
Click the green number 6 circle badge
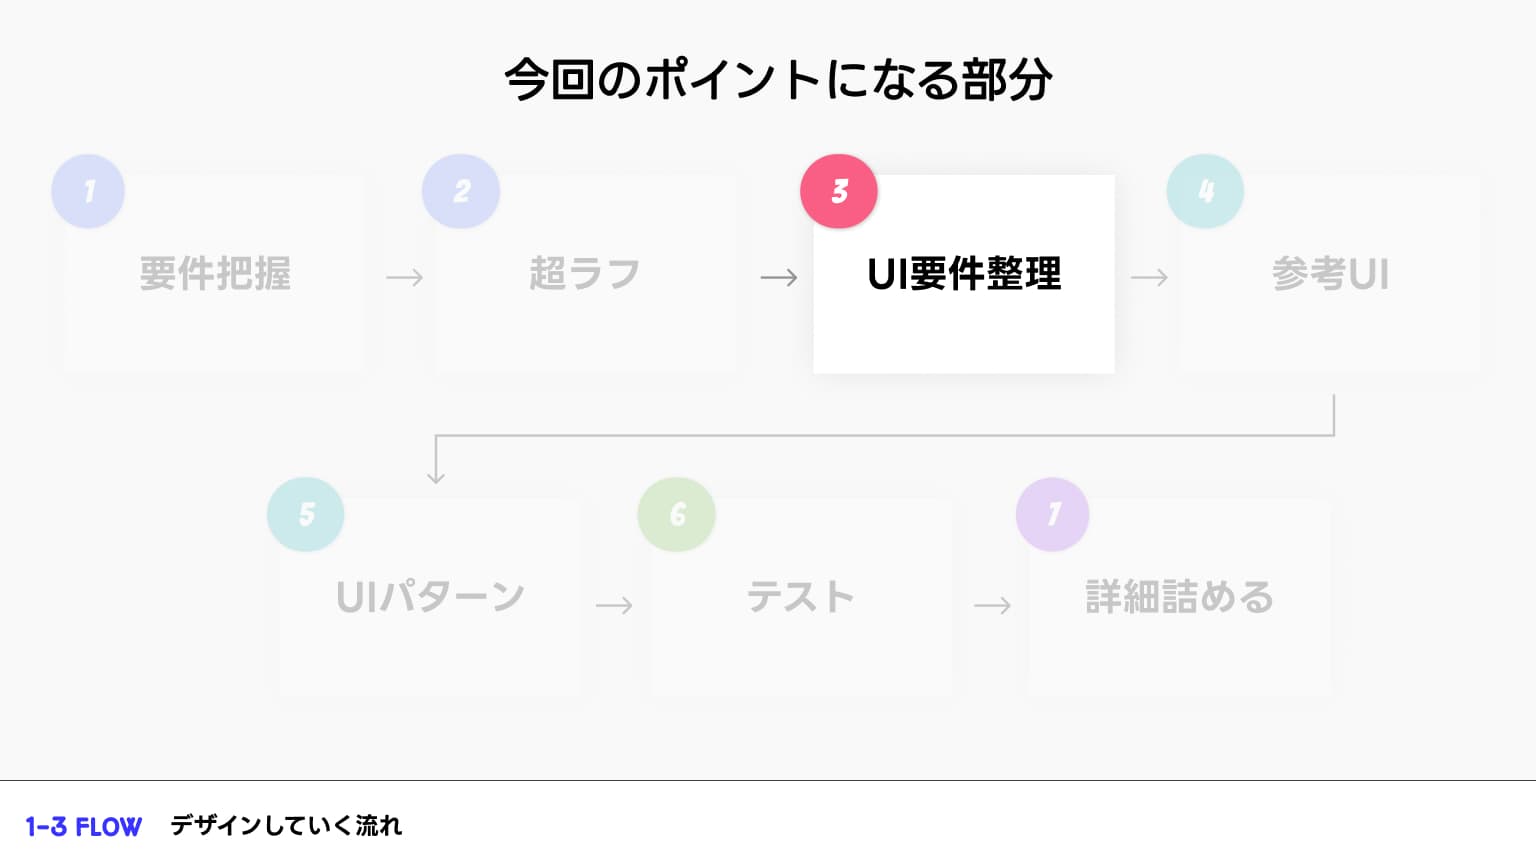point(677,514)
